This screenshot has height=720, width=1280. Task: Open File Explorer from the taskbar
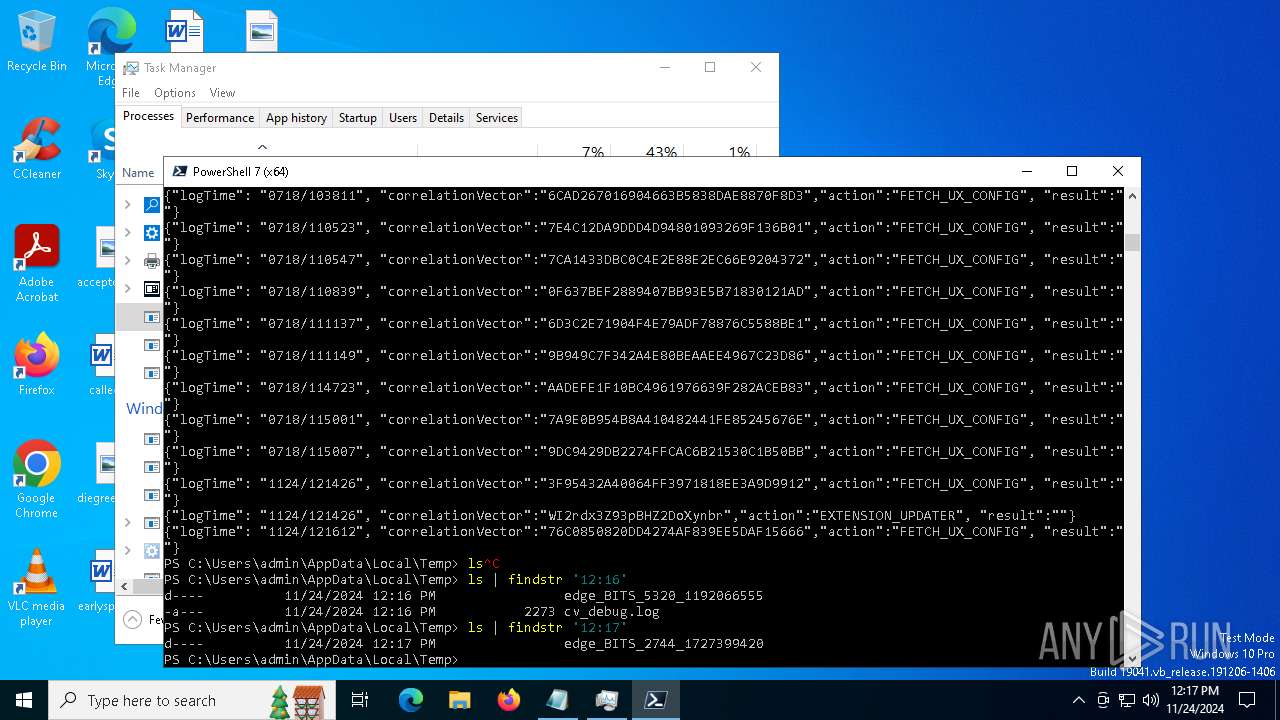tap(459, 700)
